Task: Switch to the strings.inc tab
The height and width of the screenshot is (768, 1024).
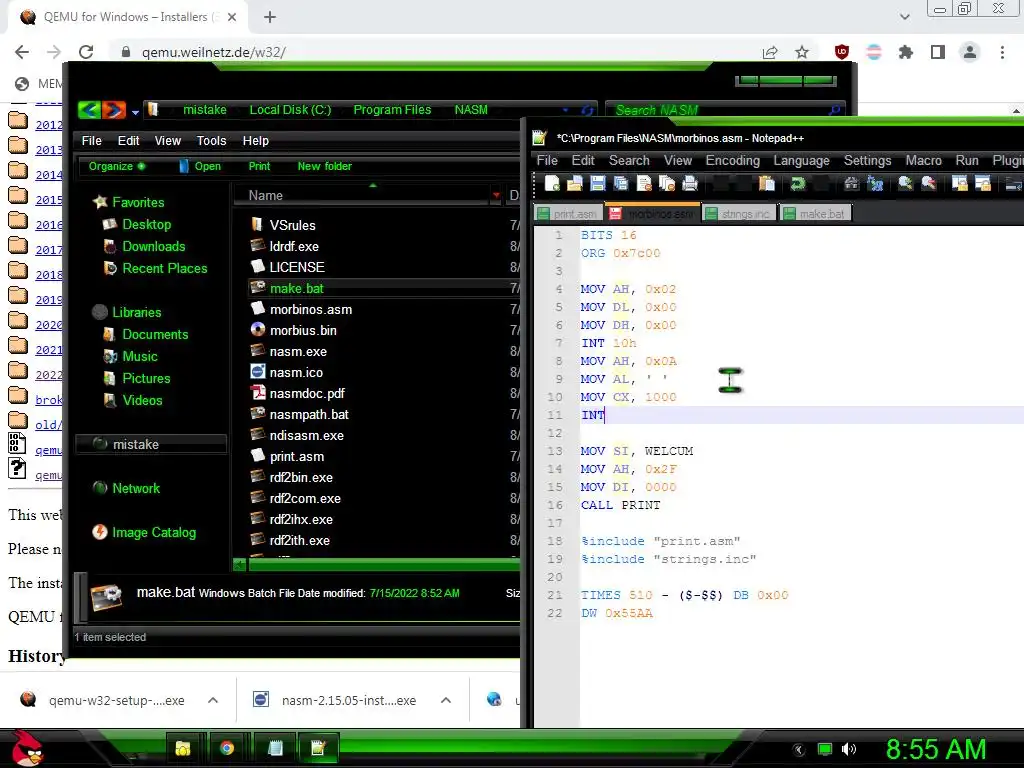Action: (x=739, y=214)
